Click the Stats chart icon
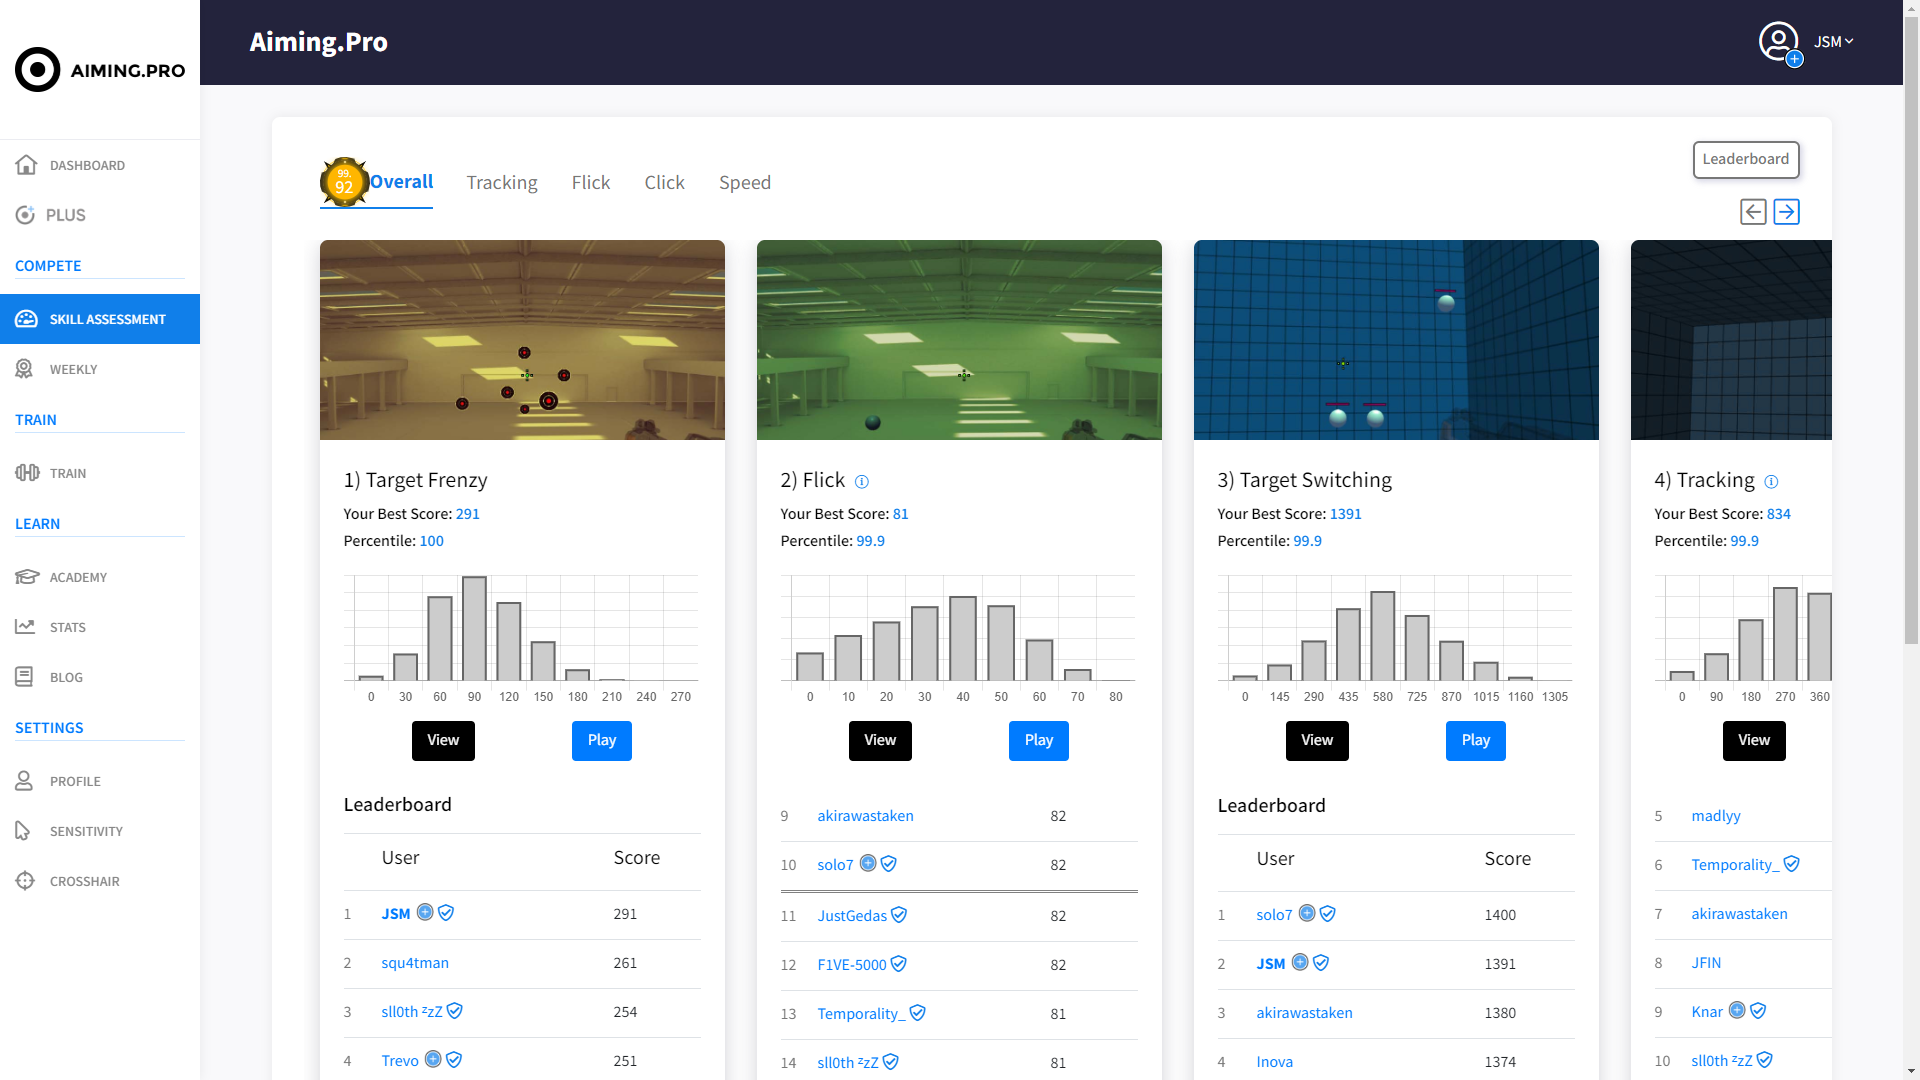This screenshot has height=1080, width=1920. pyautogui.click(x=25, y=627)
